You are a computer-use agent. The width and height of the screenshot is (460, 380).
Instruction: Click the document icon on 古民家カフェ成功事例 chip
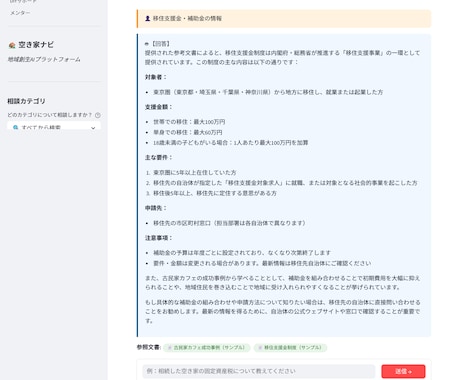[169, 348]
